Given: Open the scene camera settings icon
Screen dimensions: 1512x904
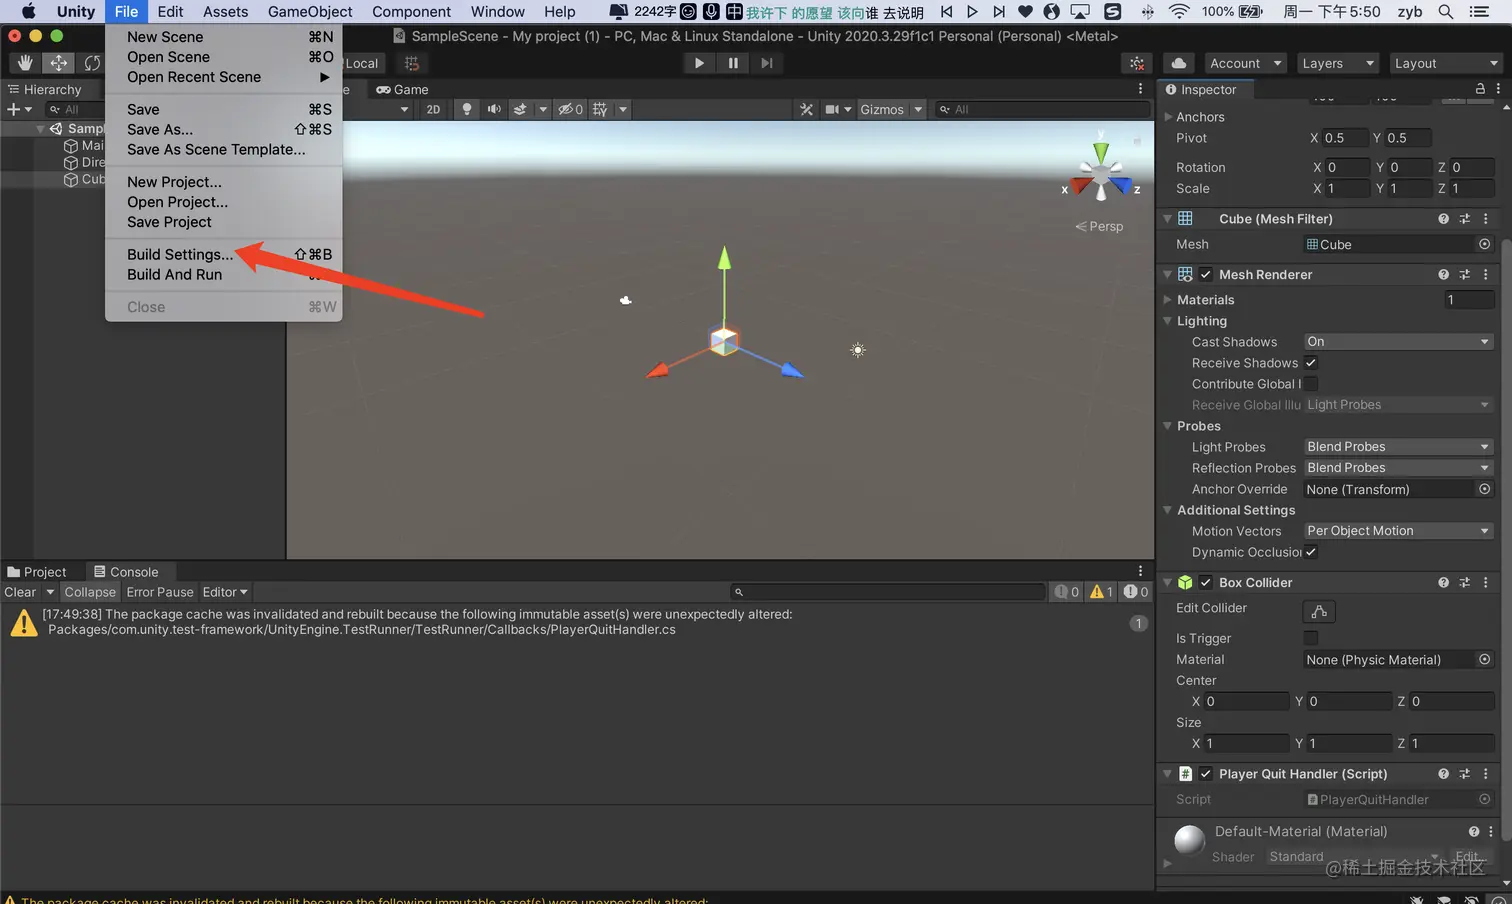Looking at the screenshot, I should click(832, 109).
